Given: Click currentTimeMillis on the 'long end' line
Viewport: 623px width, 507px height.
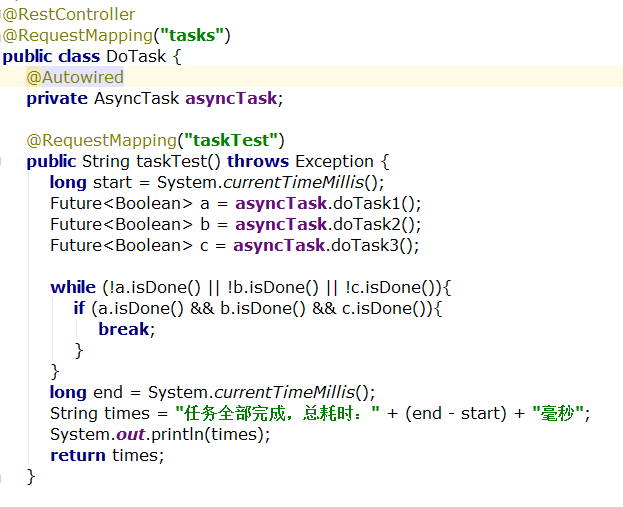Looking at the screenshot, I should (x=284, y=393).
